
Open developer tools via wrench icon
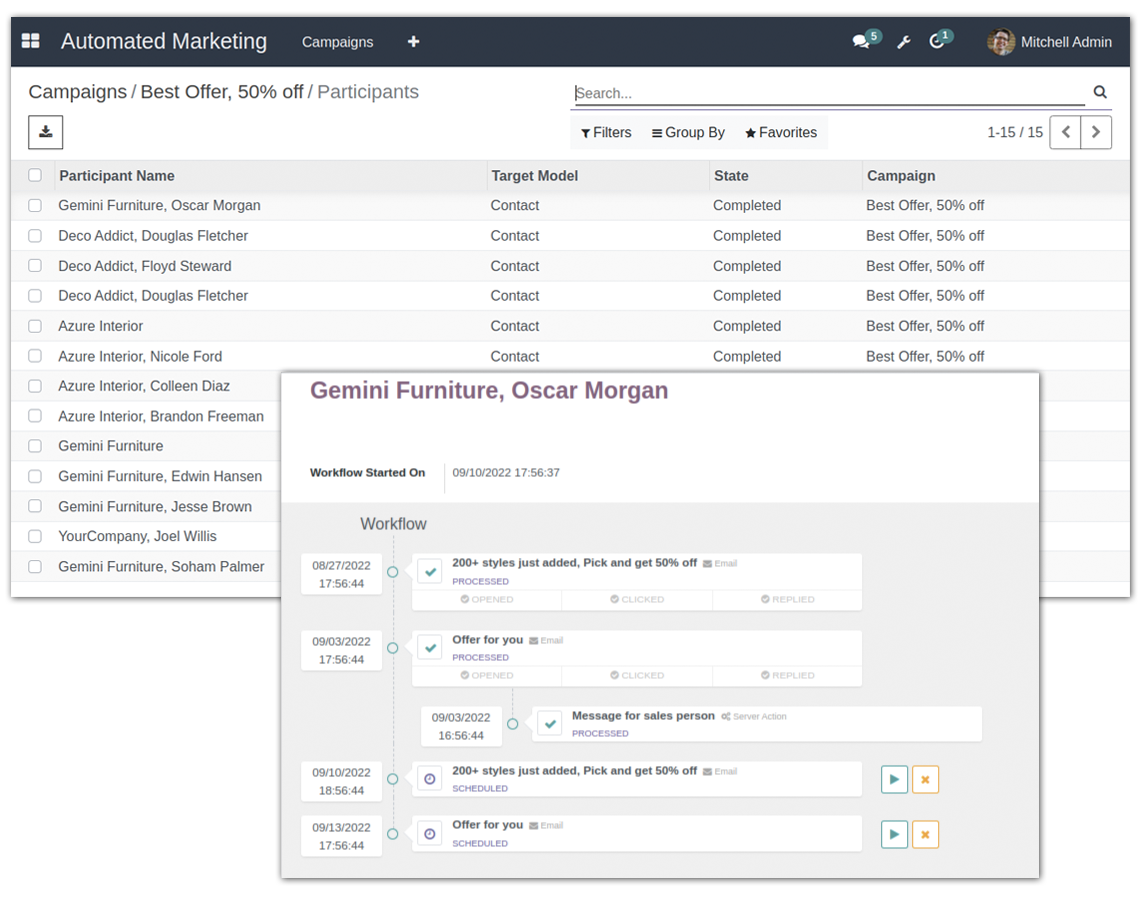pyautogui.click(x=903, y=41)
